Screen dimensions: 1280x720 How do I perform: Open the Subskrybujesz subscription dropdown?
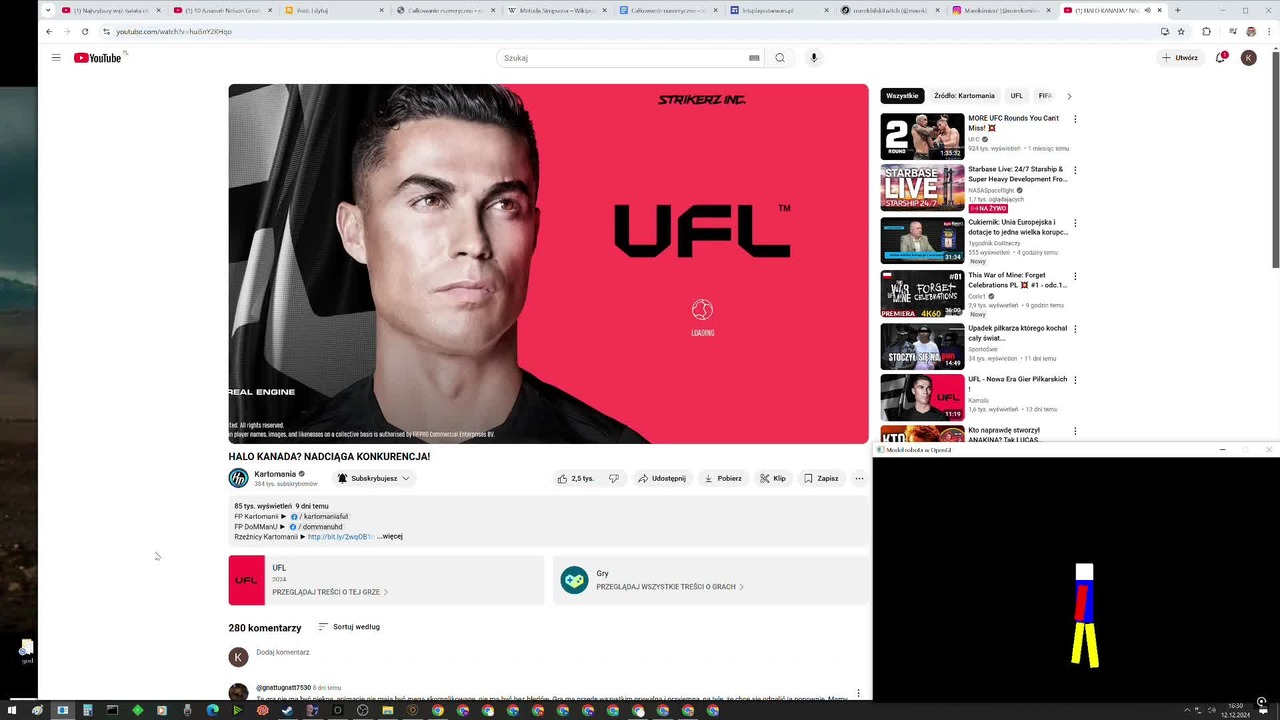click(374, 478)
